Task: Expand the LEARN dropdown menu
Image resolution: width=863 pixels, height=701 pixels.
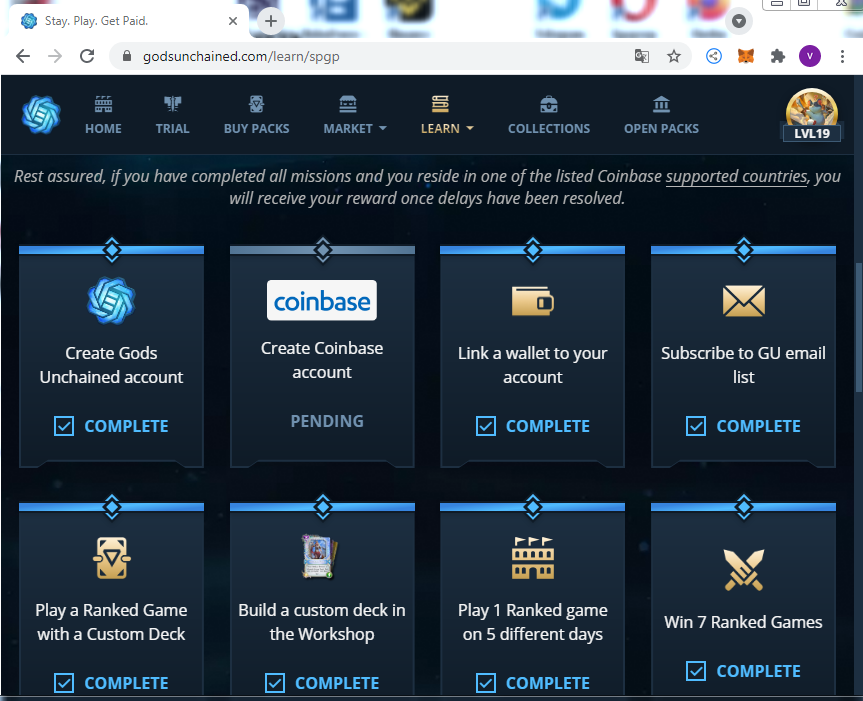Action: pyautogui.click(x=447, y=115)
